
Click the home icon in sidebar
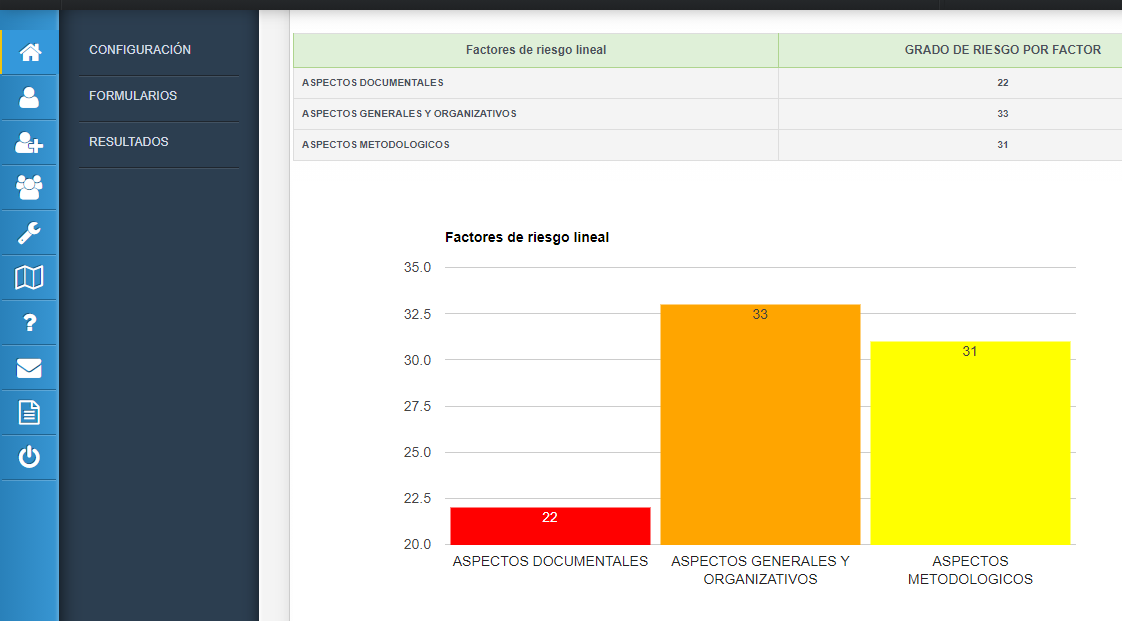30,52
